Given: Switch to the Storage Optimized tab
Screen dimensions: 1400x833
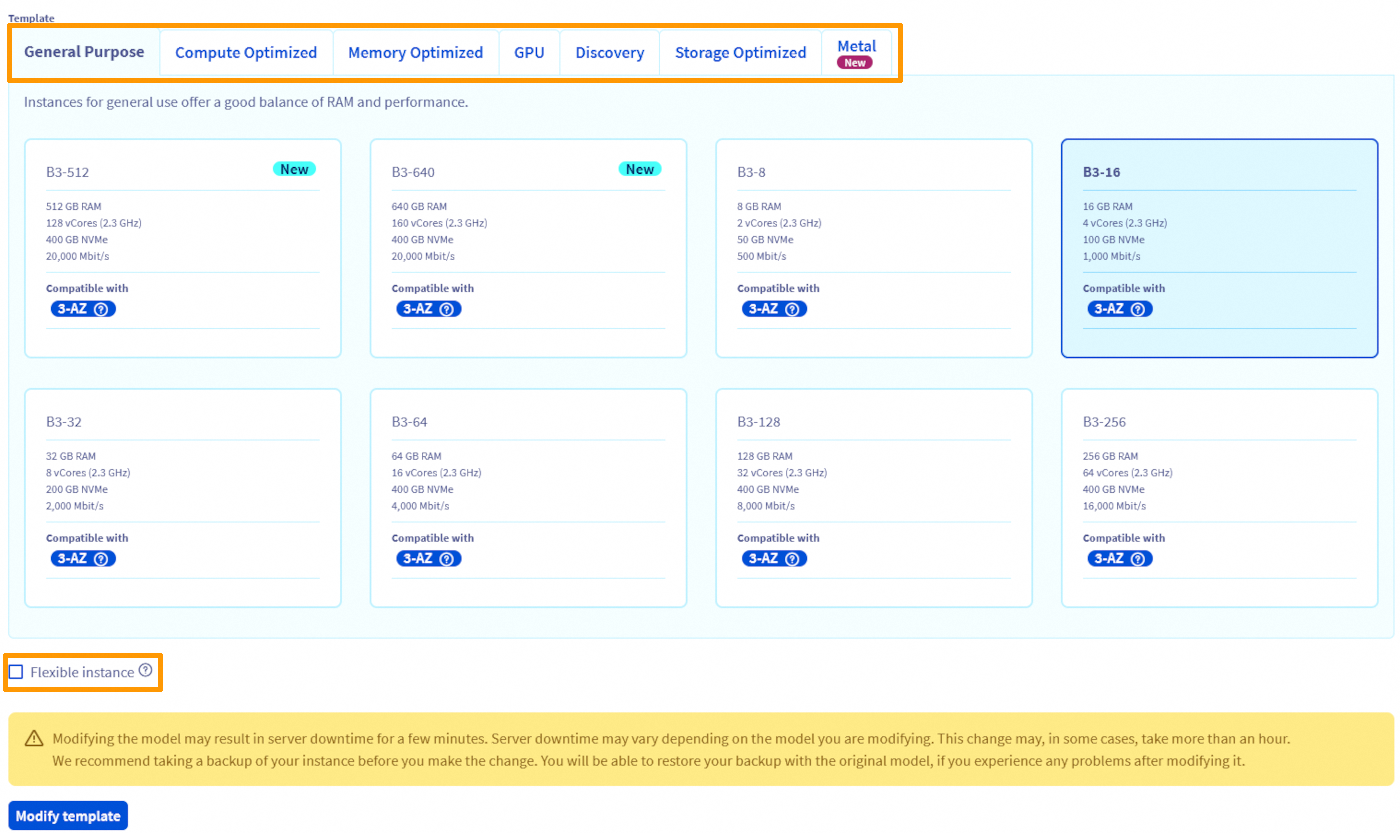Looking at the screenshot, I should pos(740,53).
